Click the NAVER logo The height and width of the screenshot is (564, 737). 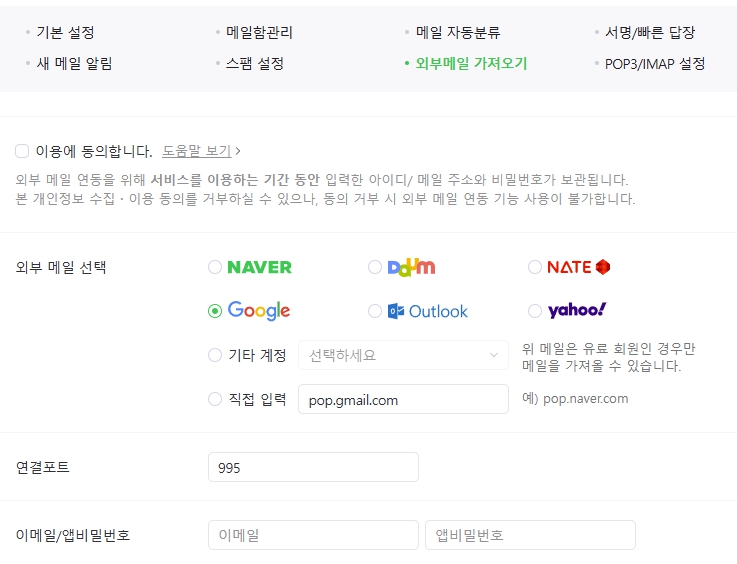pos(259,267)
